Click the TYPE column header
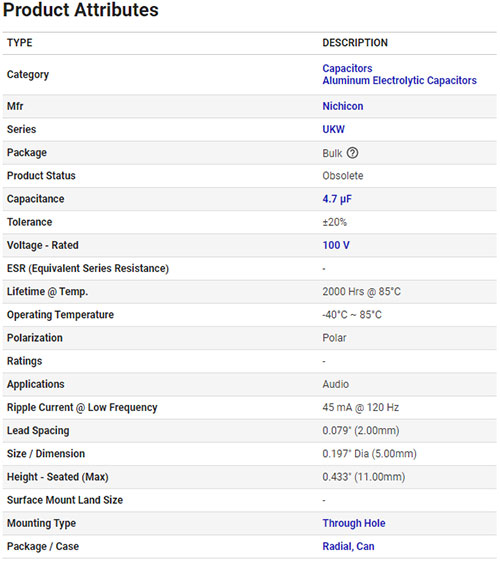This screenshot has width=500, height=562. 19,43
